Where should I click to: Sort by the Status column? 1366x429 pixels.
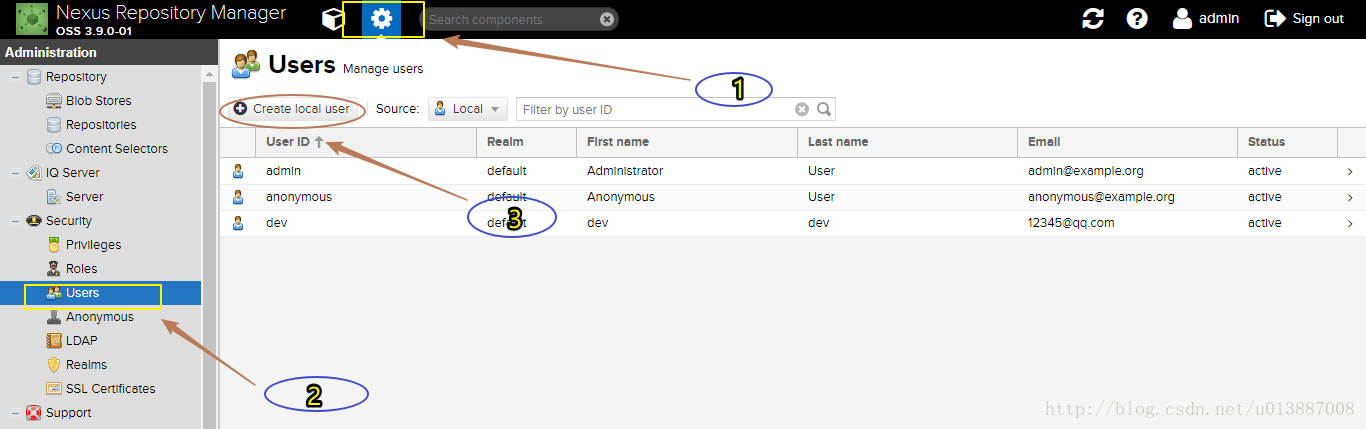click(1287, 142)
